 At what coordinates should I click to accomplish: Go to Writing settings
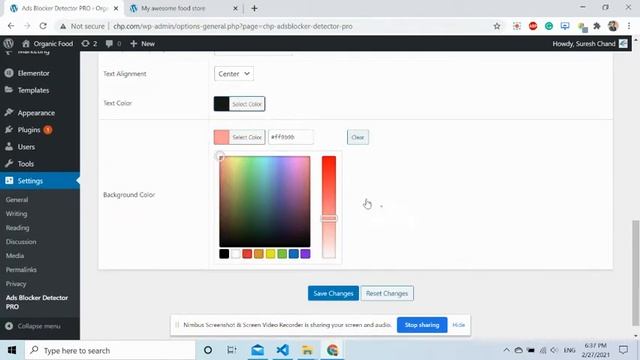(16, 213)
